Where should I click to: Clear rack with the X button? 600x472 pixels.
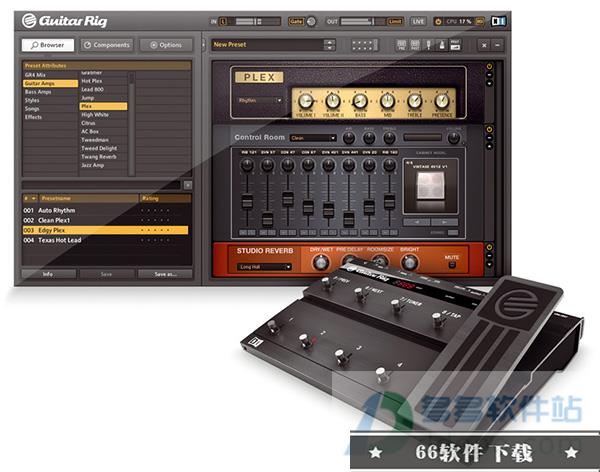coord(484,45)
